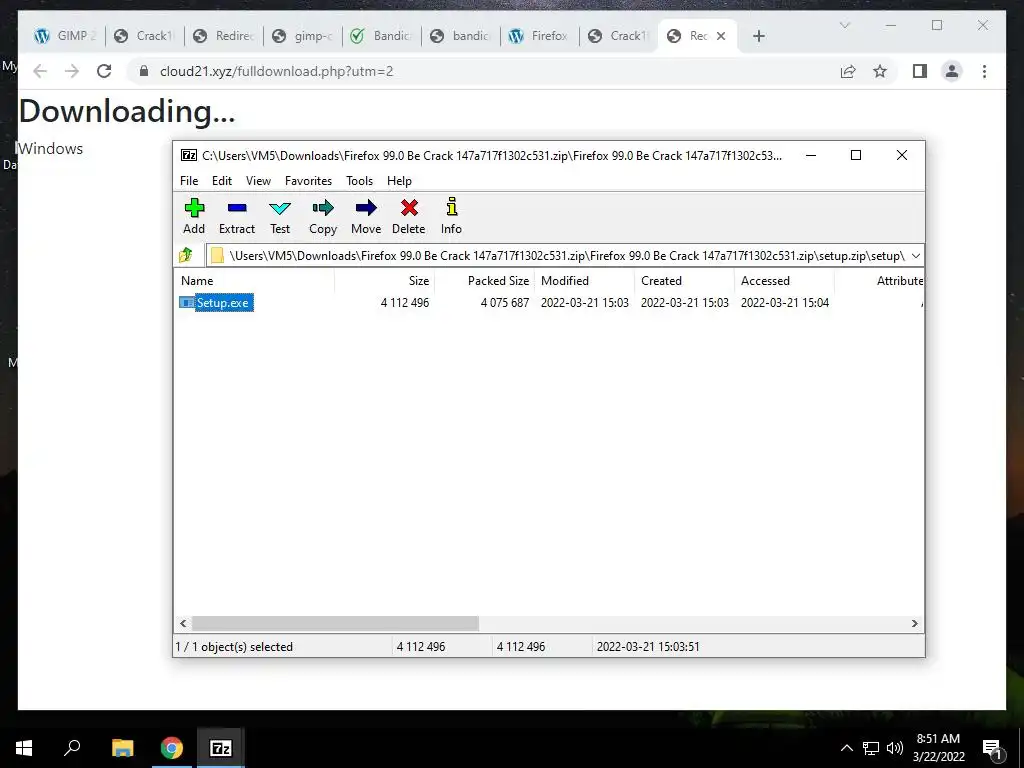Open a new Chrome tab

tap(759, 36)
